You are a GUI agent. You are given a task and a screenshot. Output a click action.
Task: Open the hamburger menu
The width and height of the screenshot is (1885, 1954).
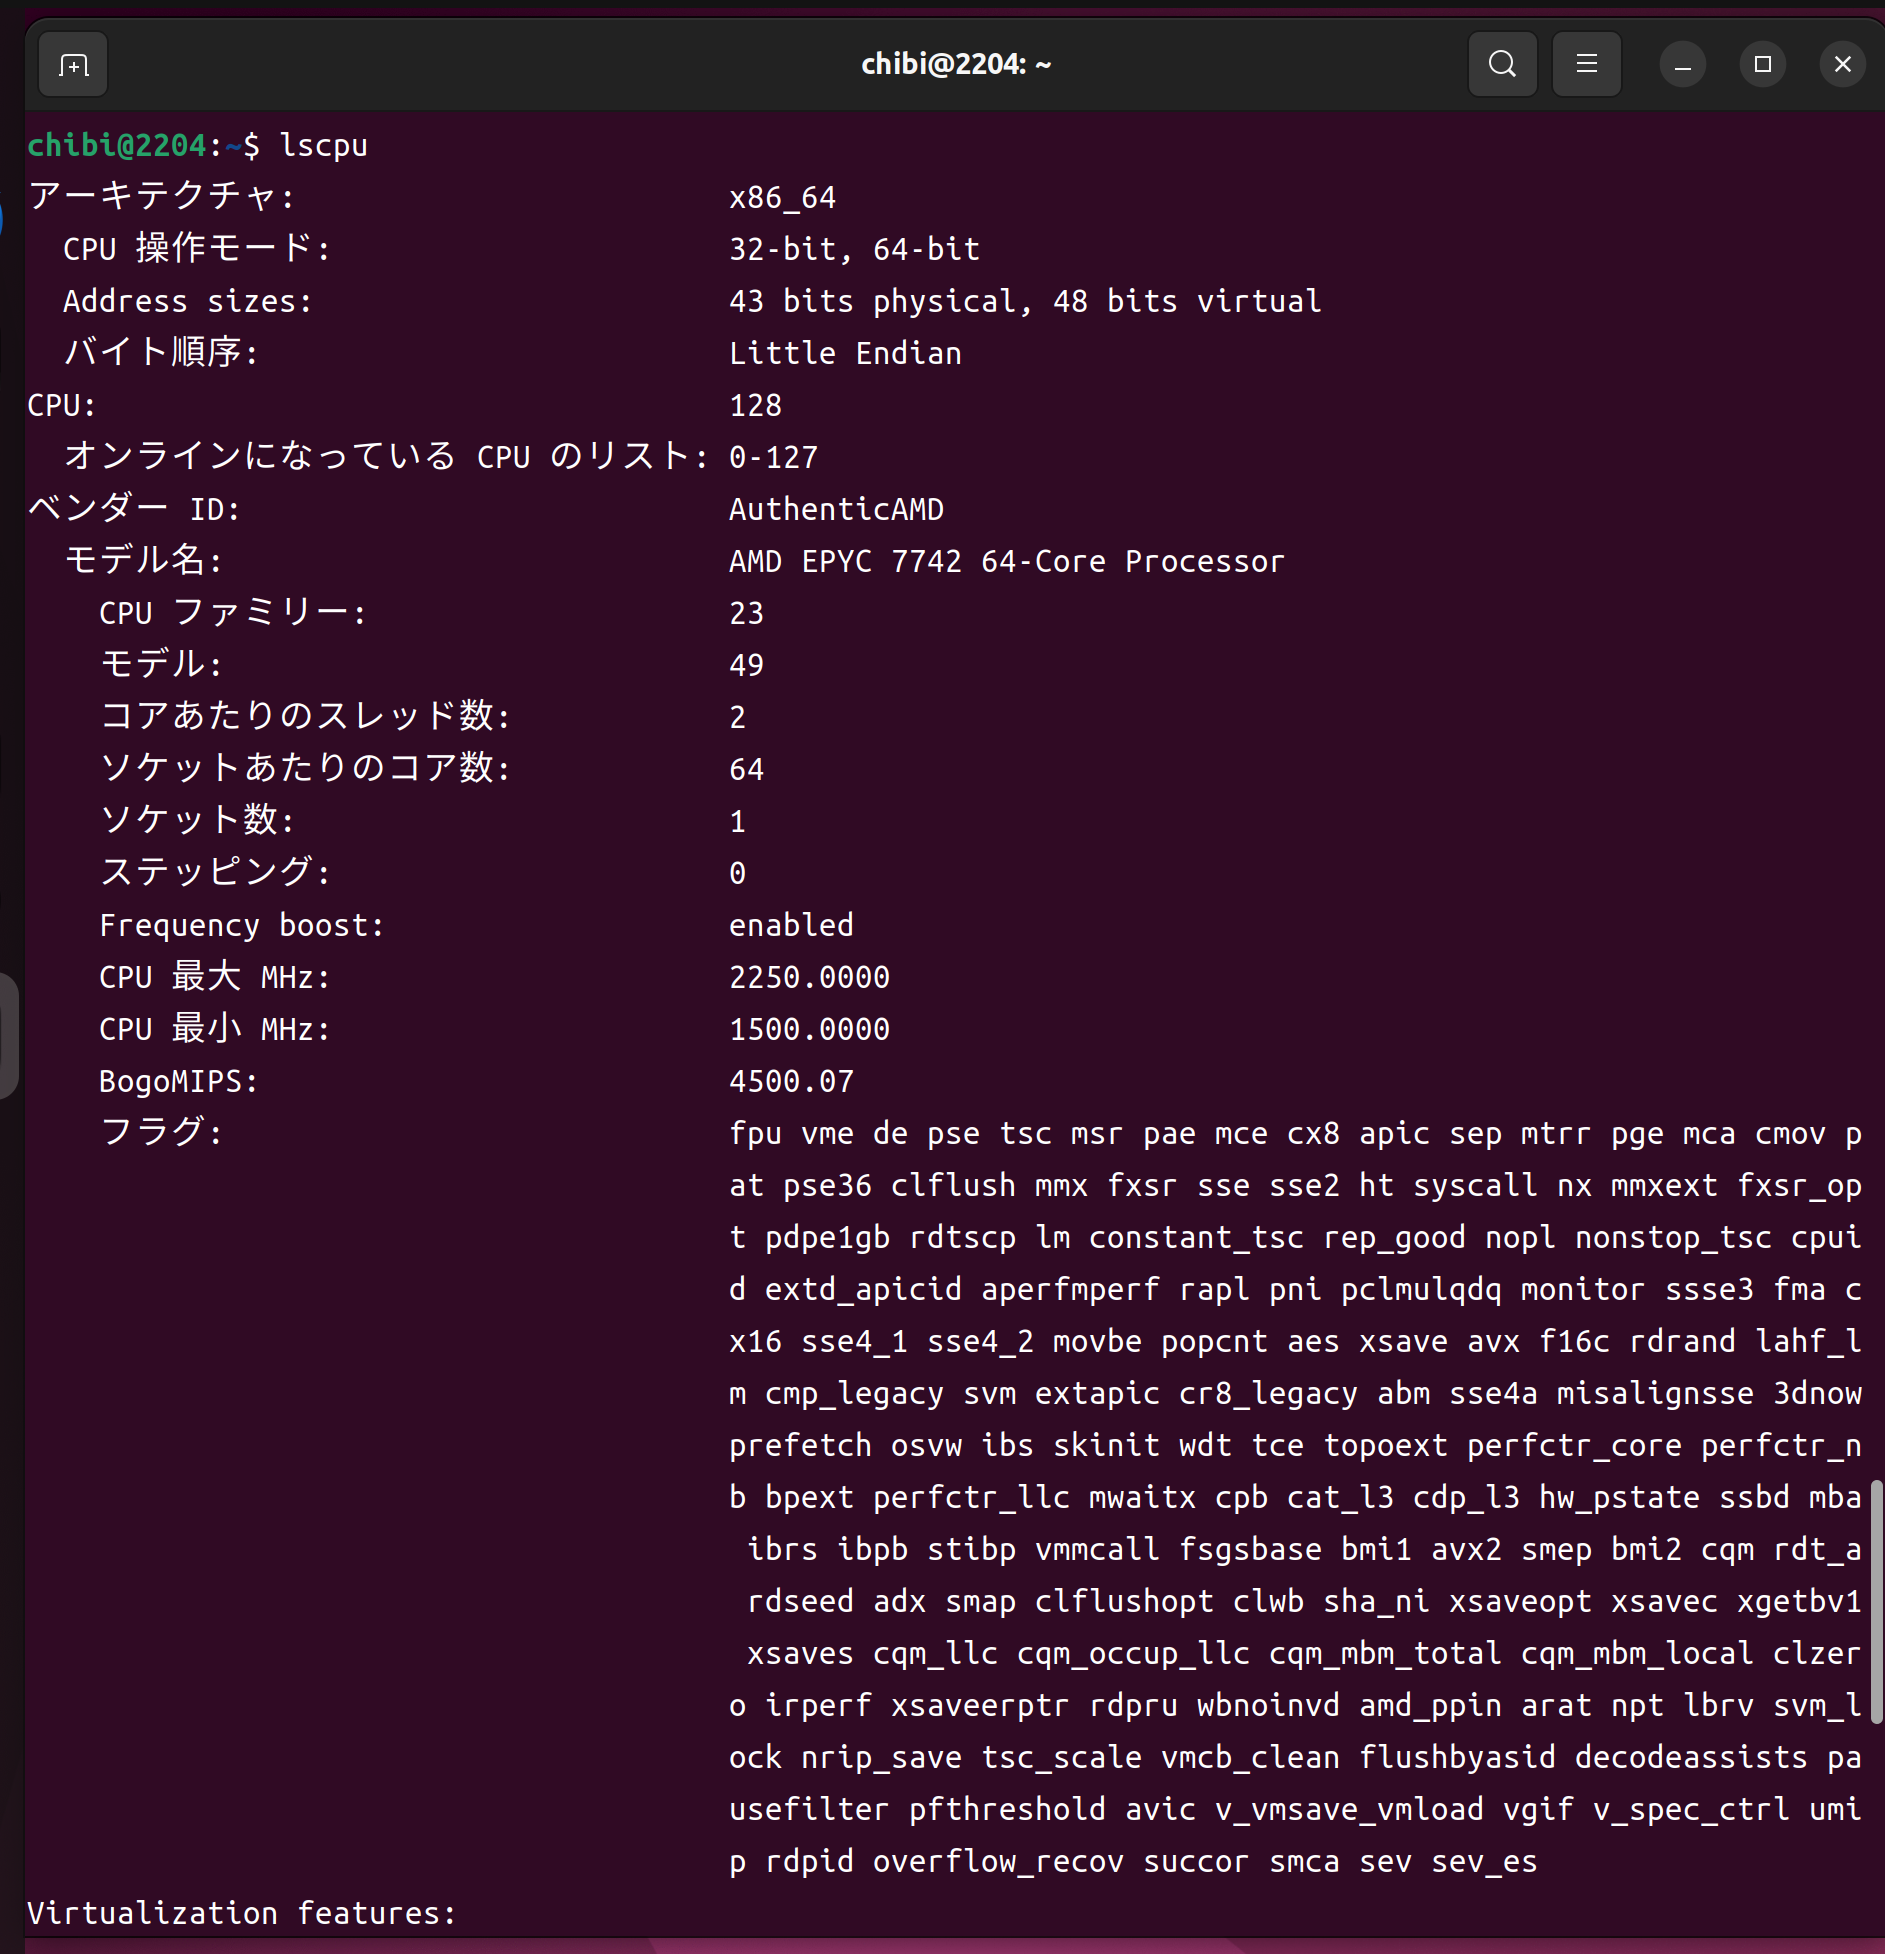1586,65
